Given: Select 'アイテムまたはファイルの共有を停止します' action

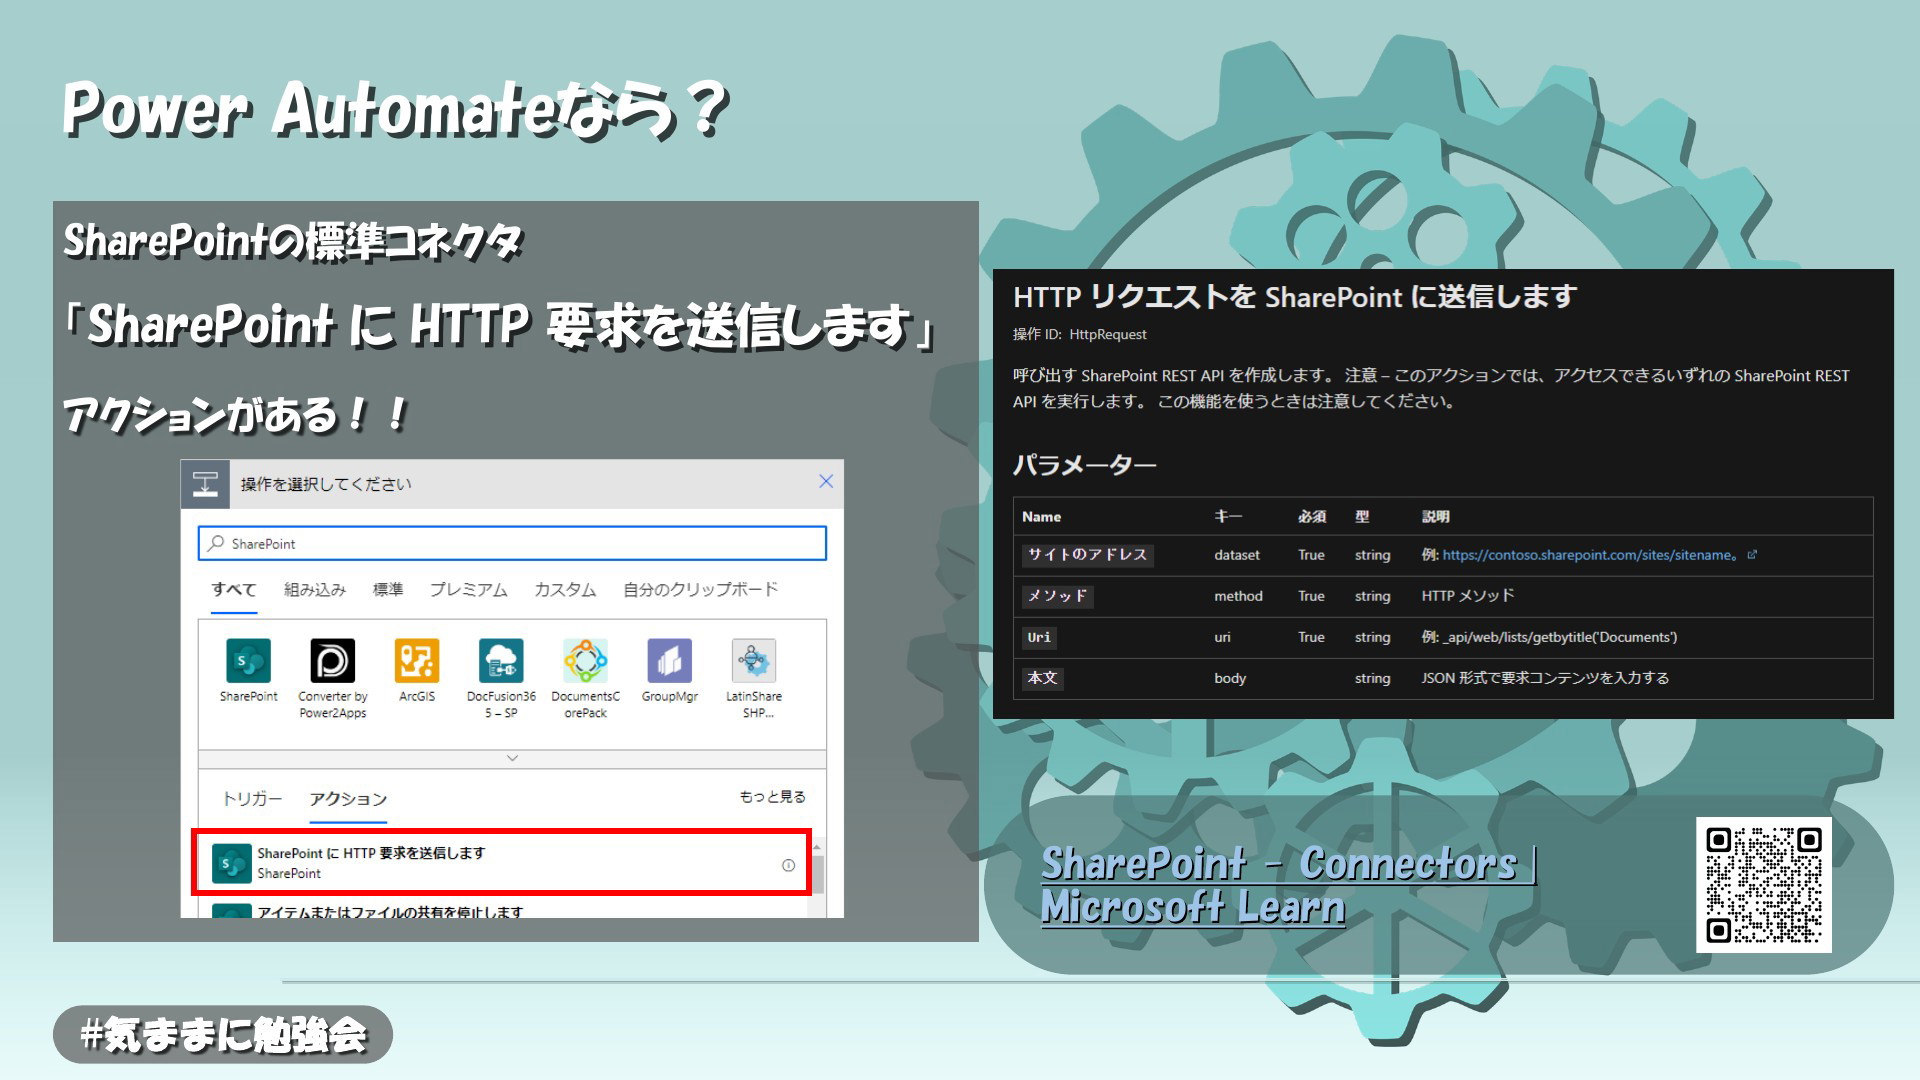Looking at the screenshot, I should (501, 910).
